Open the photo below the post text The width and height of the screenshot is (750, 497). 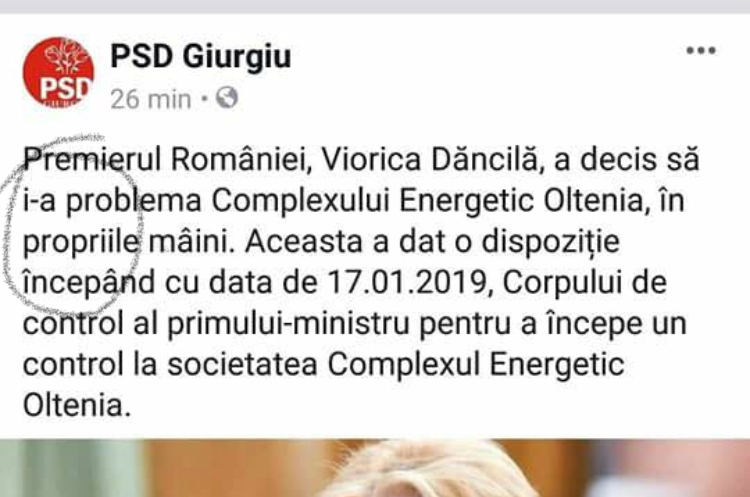coord(375,468)
